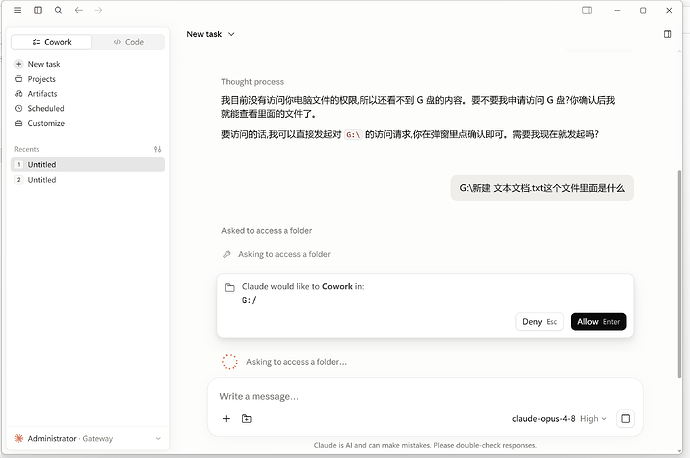Select the first Untitled recent task

[x=88, y=165]
